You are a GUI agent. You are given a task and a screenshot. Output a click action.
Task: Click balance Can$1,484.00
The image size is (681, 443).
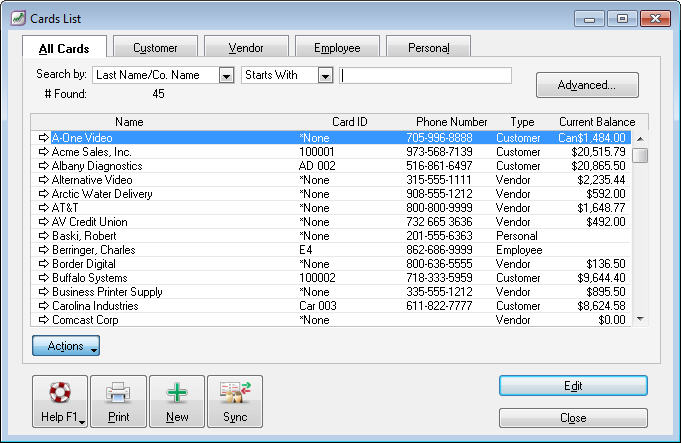(x=592, y=138)
